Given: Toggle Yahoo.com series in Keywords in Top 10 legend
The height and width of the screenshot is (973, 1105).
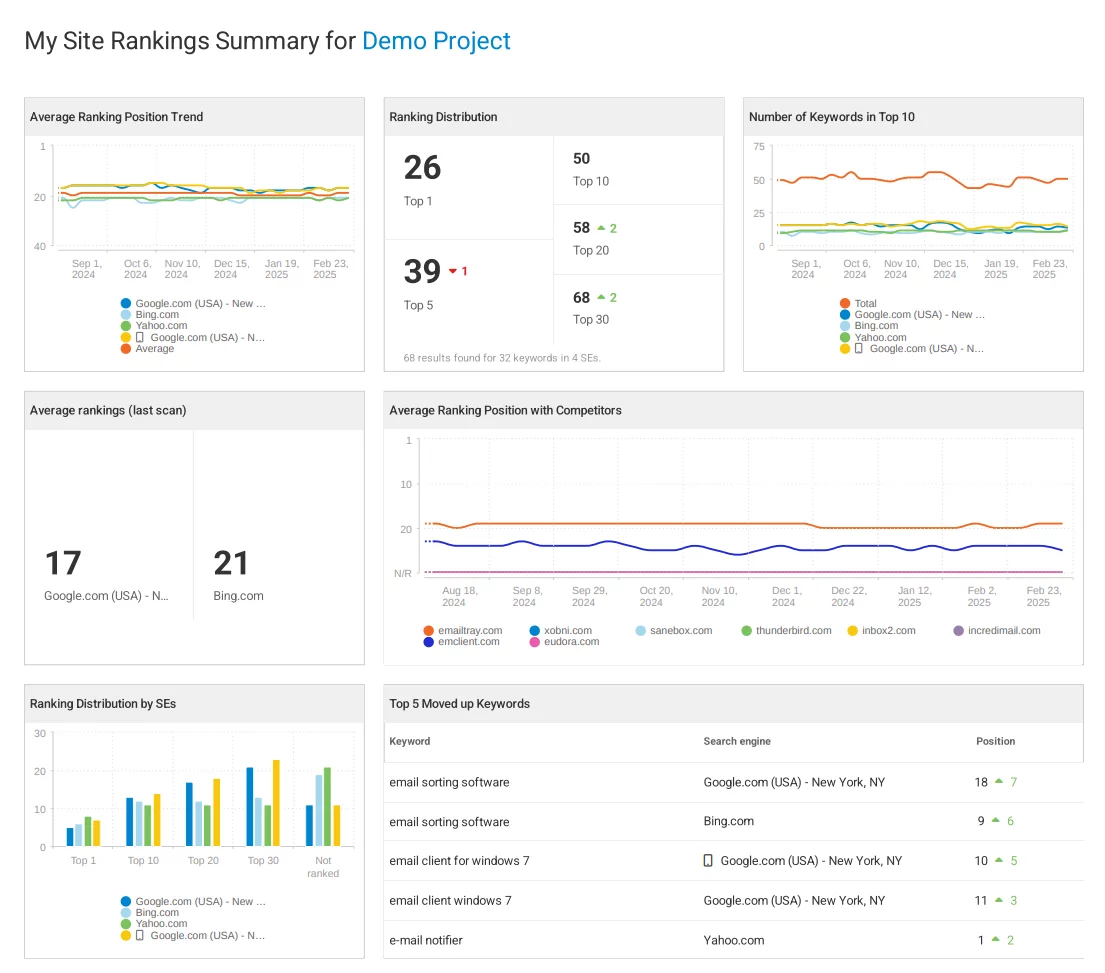Looking at the screenshot, I should pyautogui.click(x=873, y=337).
